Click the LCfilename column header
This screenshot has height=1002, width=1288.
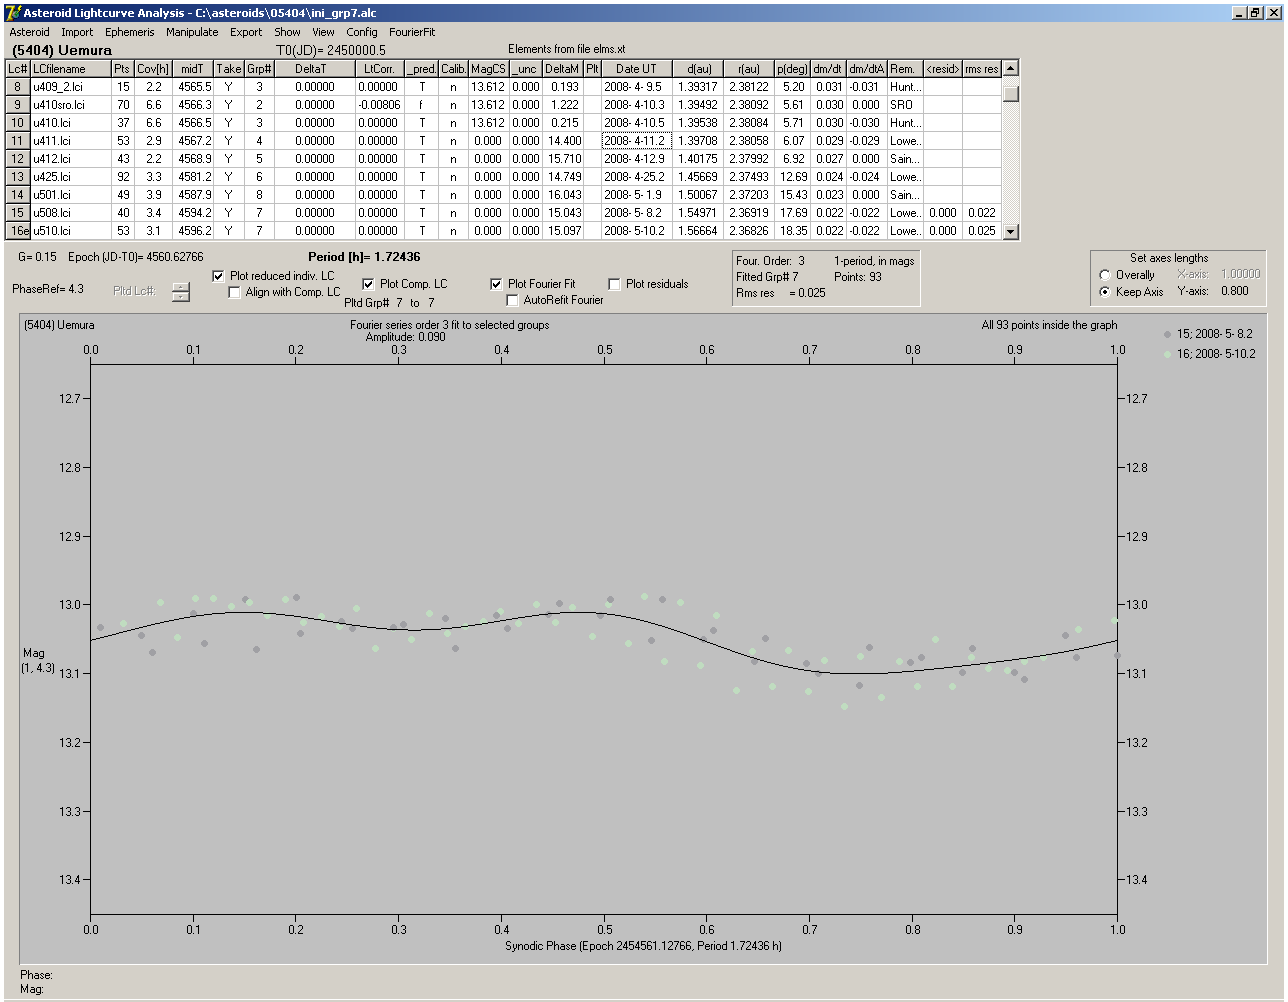tap(70, 69)
